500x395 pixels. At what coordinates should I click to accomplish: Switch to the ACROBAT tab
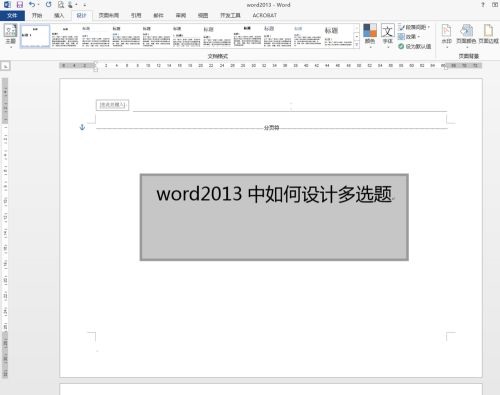pos(265,15)
